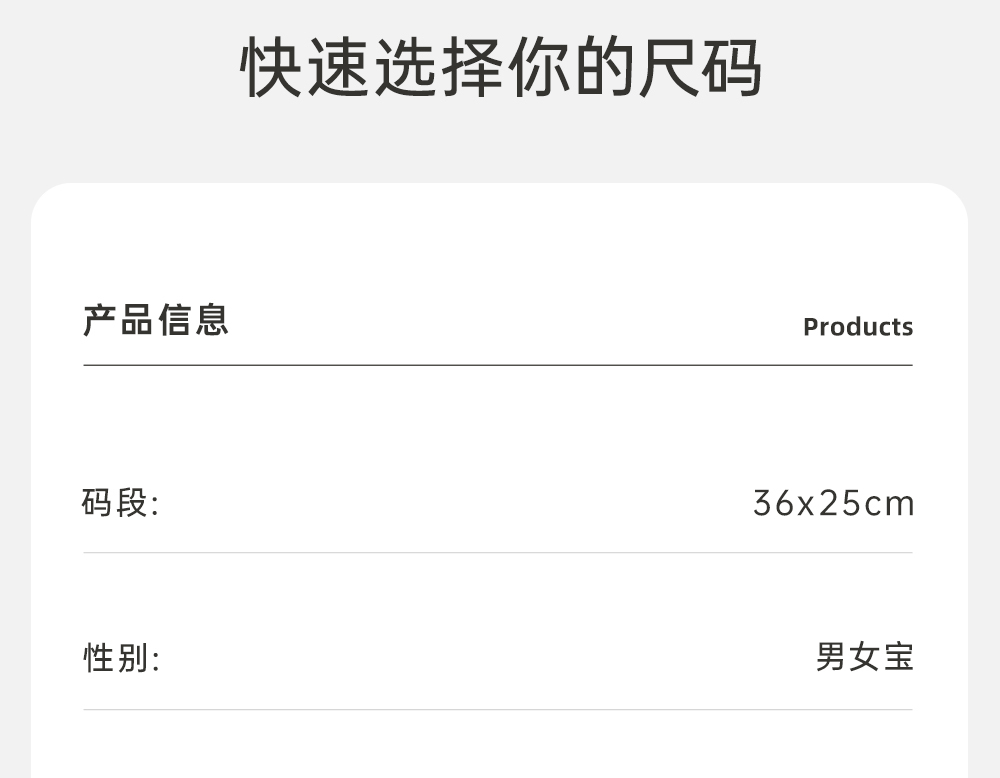This screenshot has height=778, width=1000.
Task: Click the thin divider below the 码段 row
Action: click(498, 553)
